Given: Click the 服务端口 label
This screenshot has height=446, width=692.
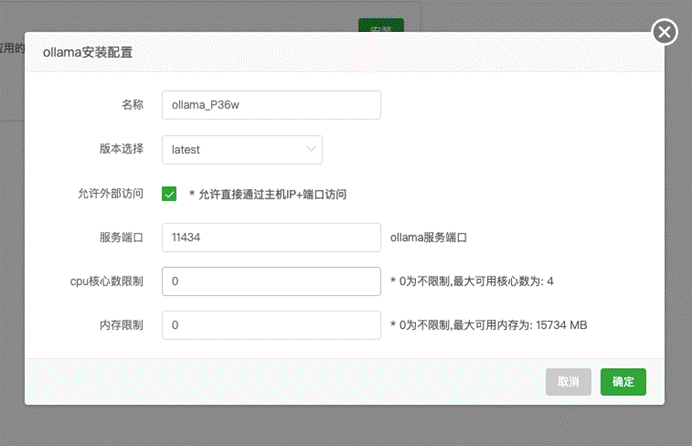Looking at the screenshot, I should [121, 237].
